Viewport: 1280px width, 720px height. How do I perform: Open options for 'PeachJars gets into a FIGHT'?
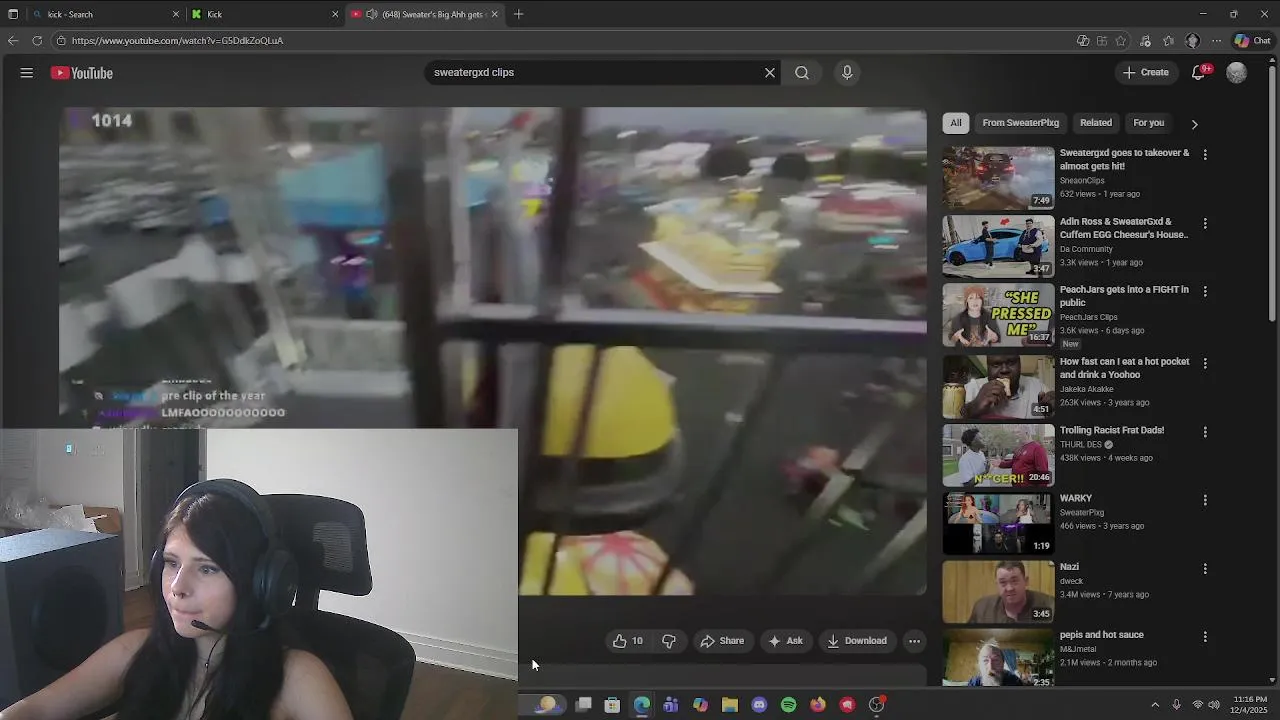point(1205,292)
